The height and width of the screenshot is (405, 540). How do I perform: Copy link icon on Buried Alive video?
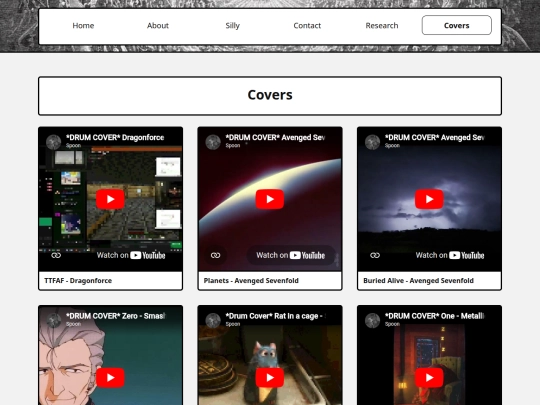tap(375, 255)
